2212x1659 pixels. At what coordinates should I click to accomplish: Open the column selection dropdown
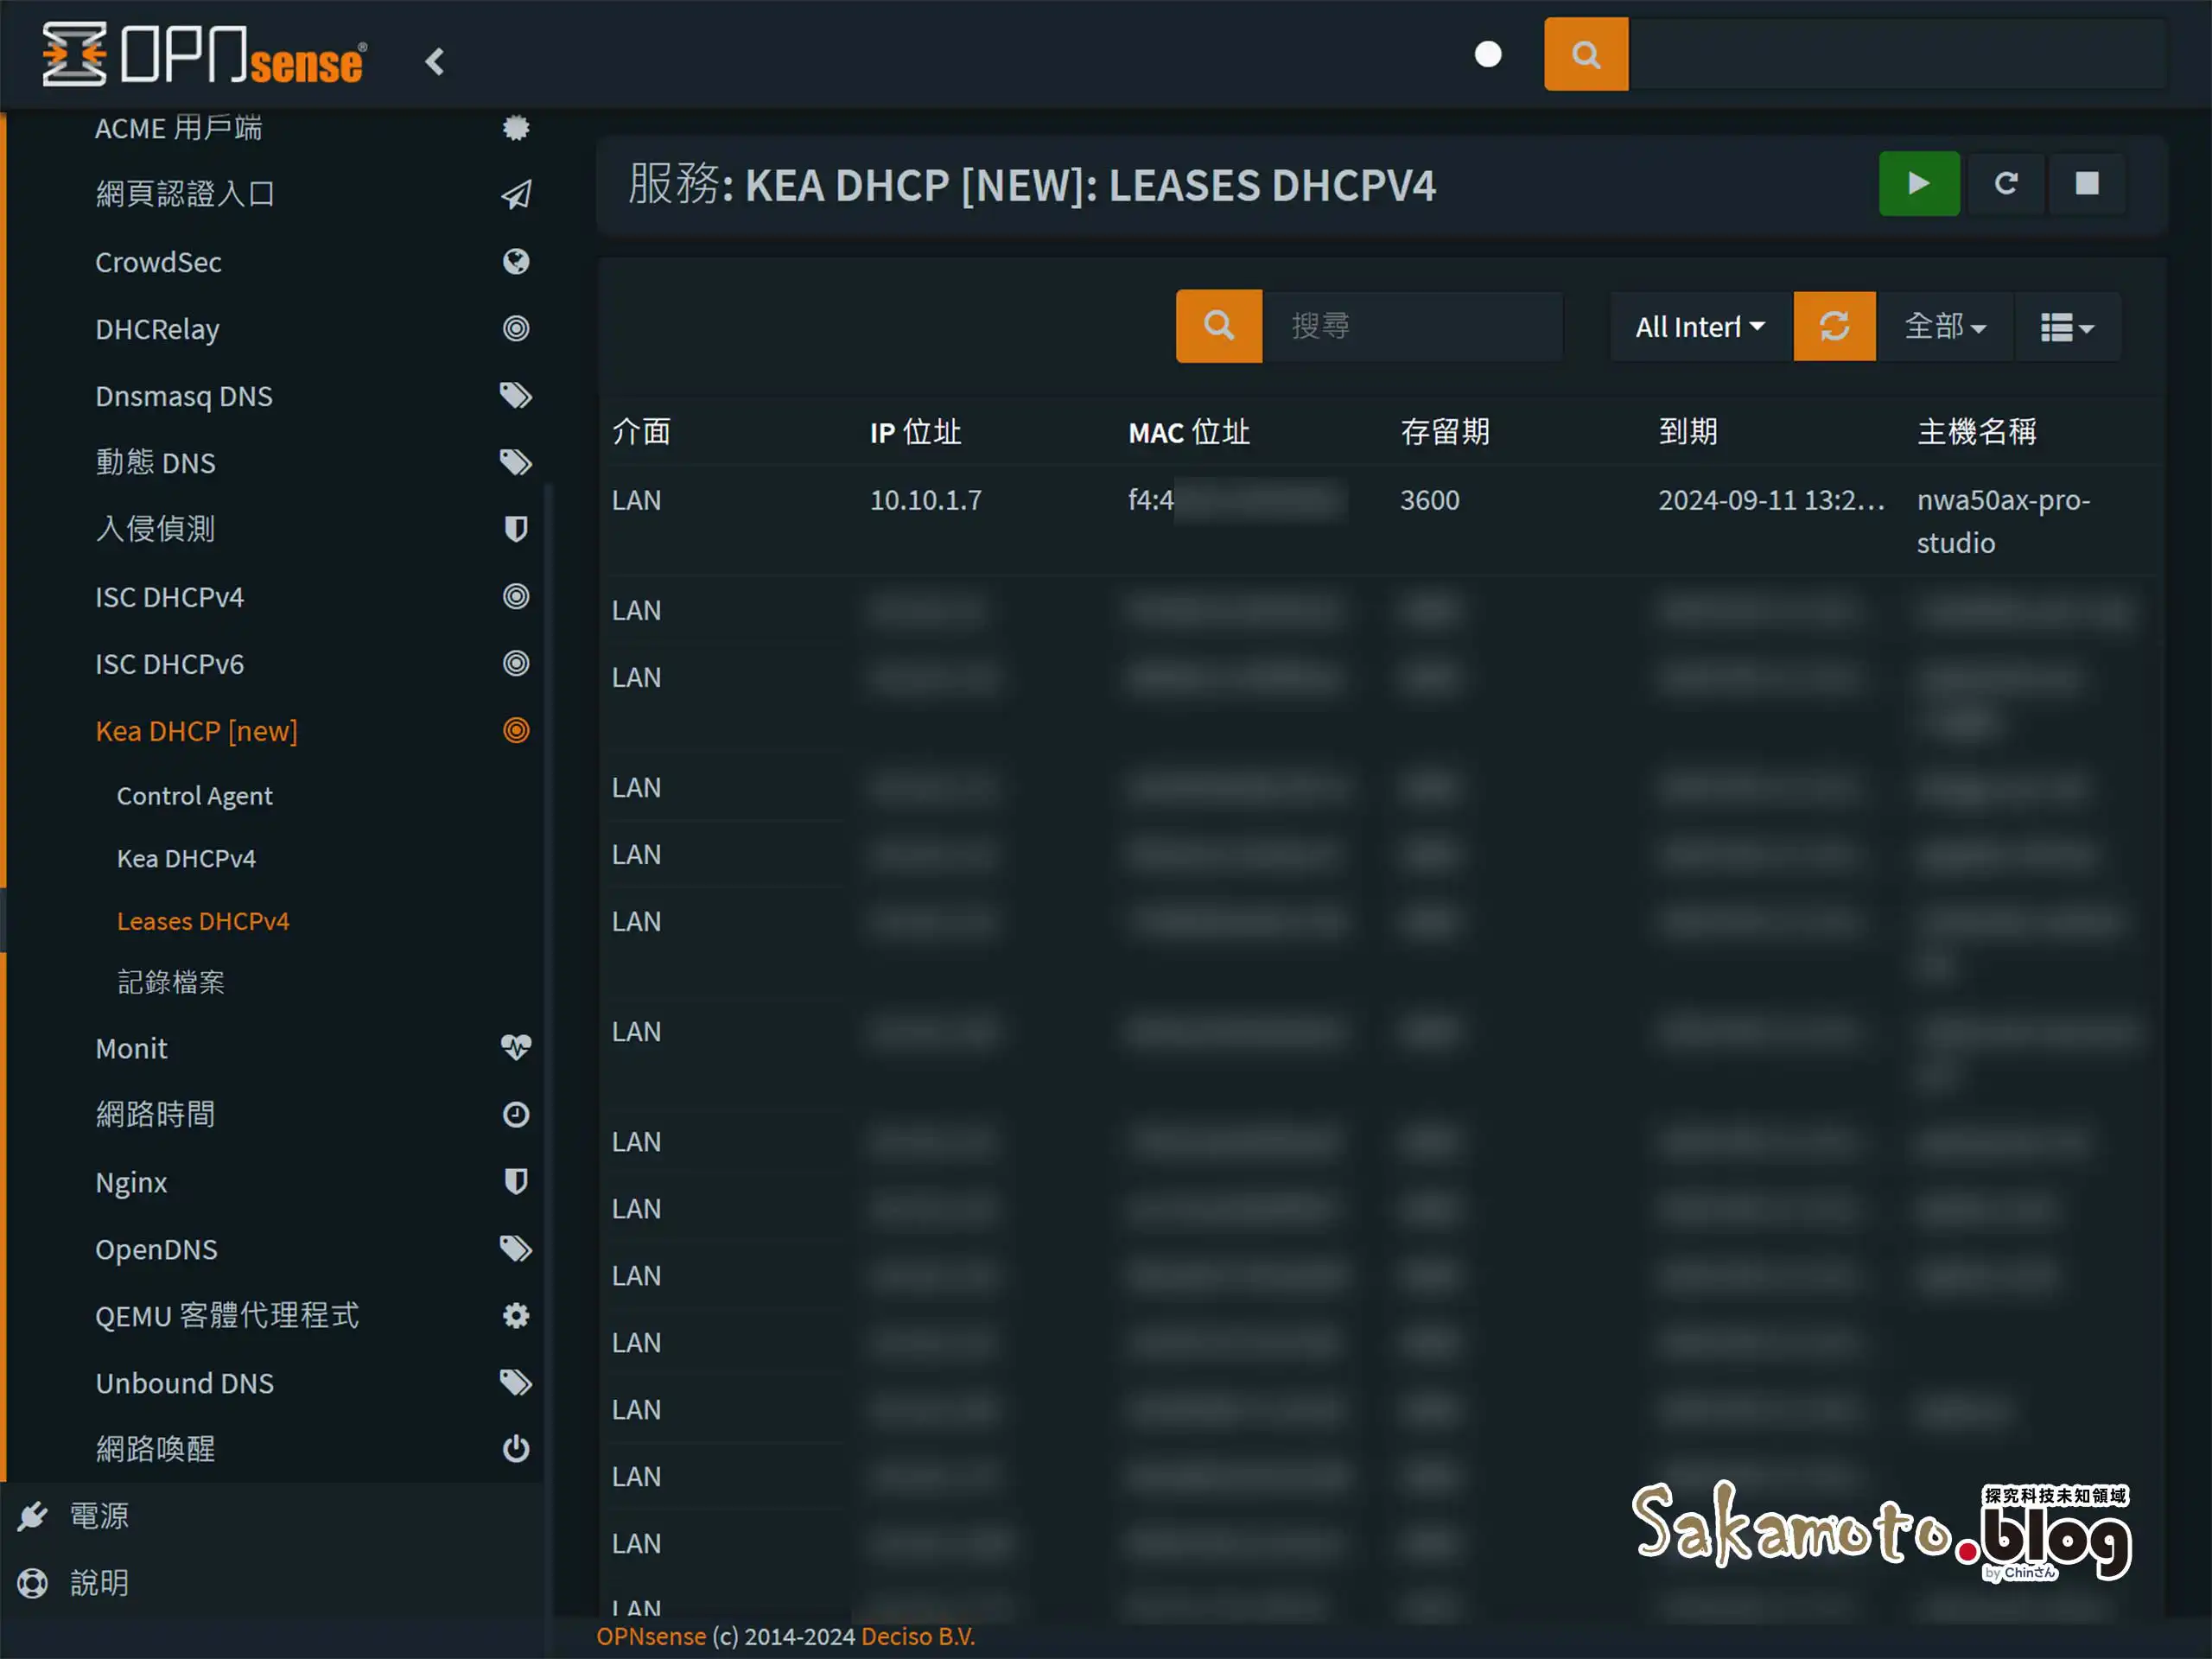(x=2067, y=326)
